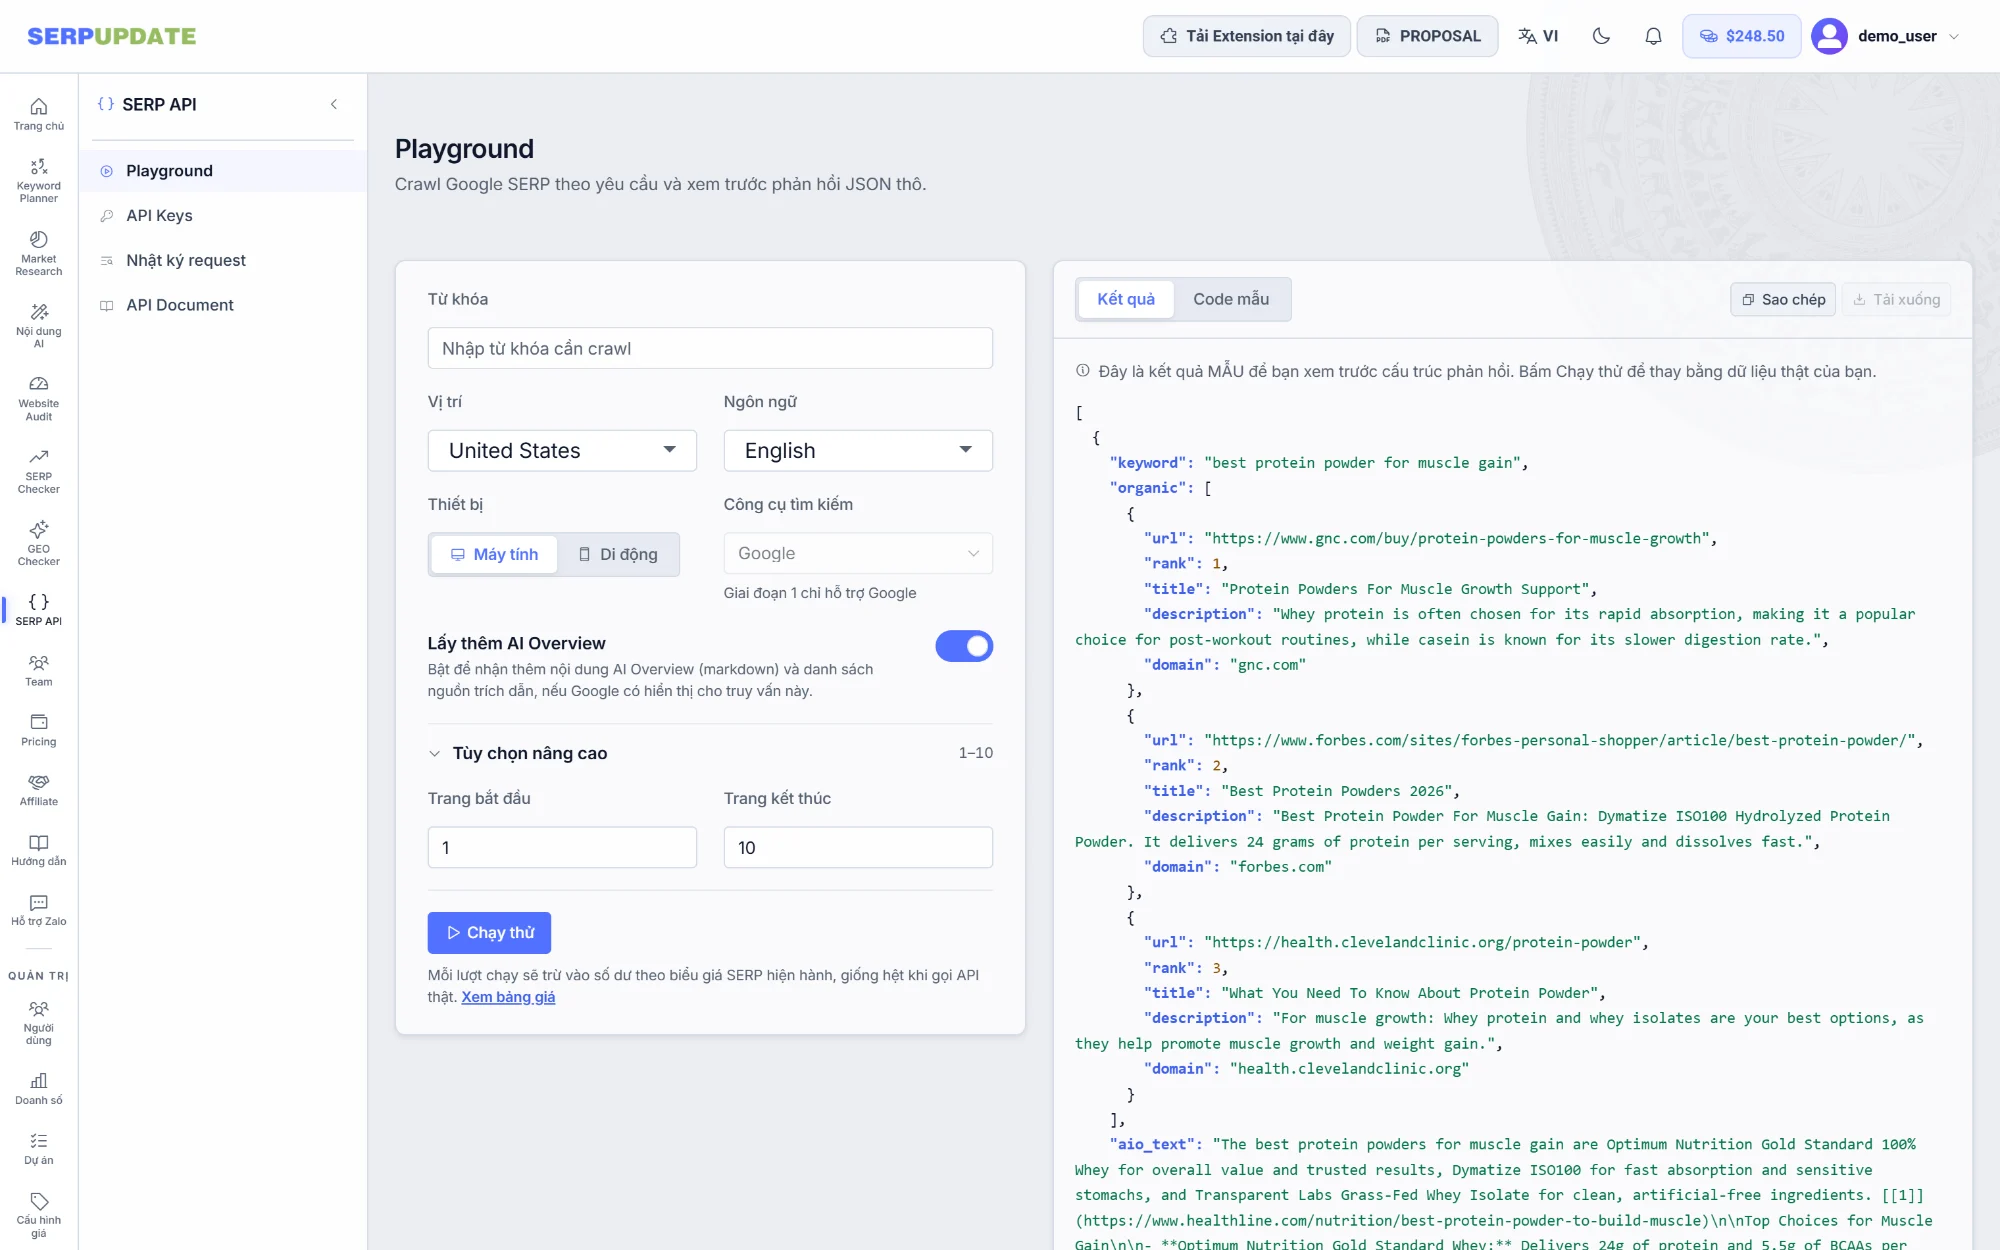Open Hỗ trợ Zalo support icon

coord(39,910)
